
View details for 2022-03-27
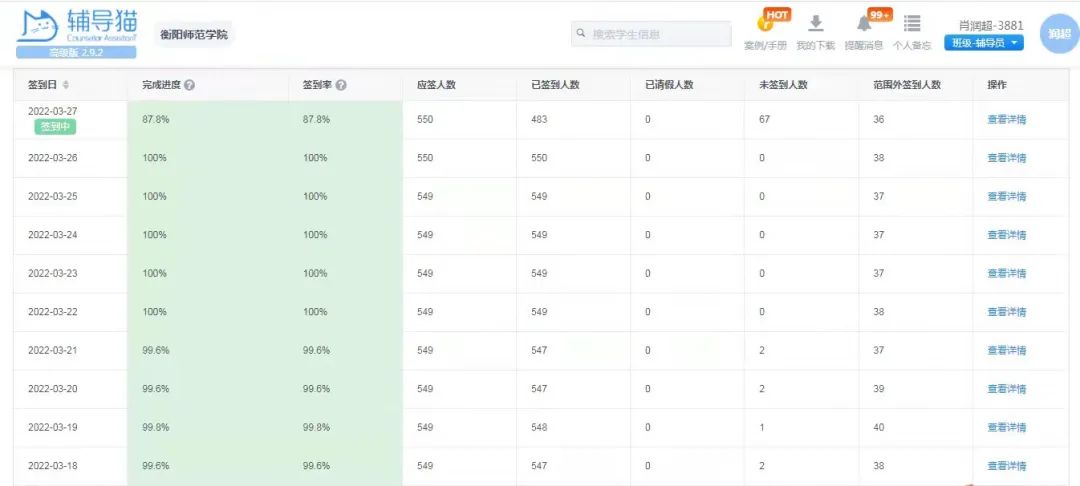pyautogui.click(x=1006, y=119)
